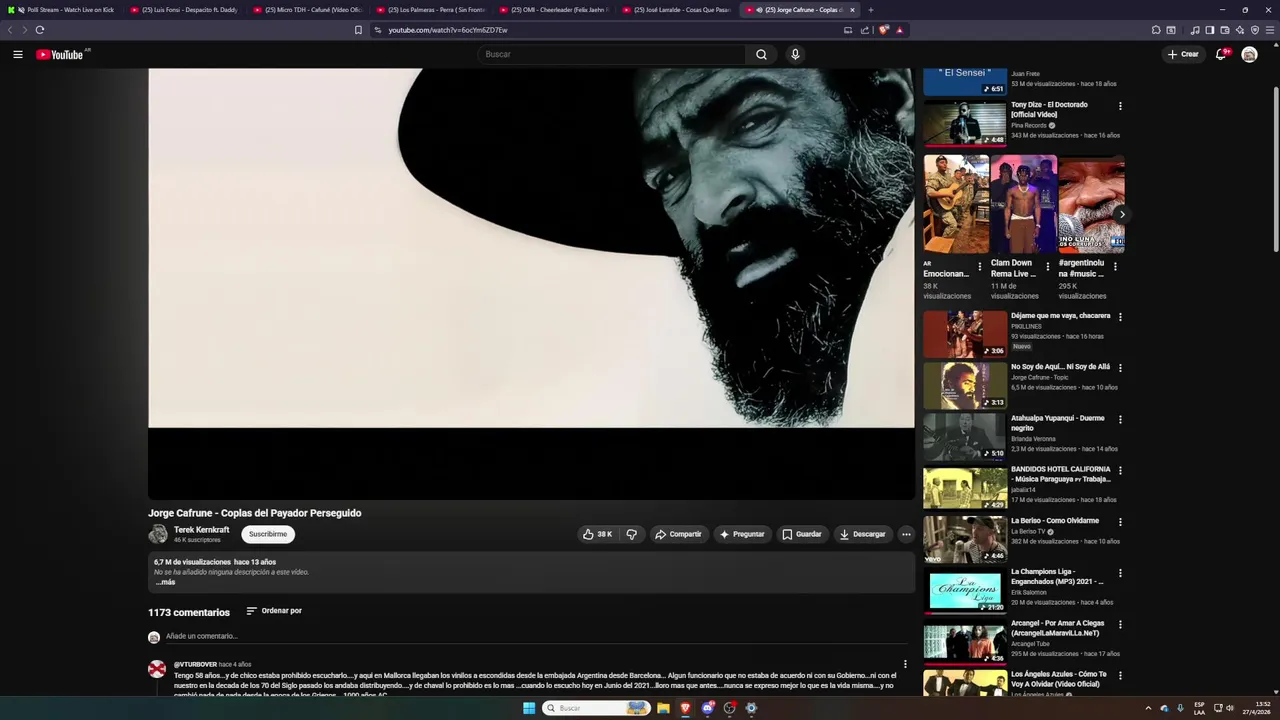Click the share page icon in address bar
The image size is (1280, 720).
click(865, 30)
